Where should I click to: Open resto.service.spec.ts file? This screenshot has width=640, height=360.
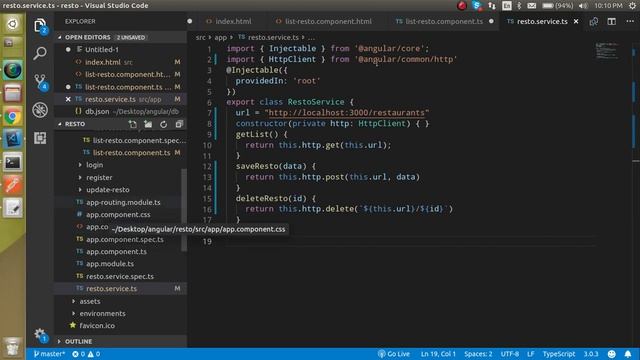point(120,276)
